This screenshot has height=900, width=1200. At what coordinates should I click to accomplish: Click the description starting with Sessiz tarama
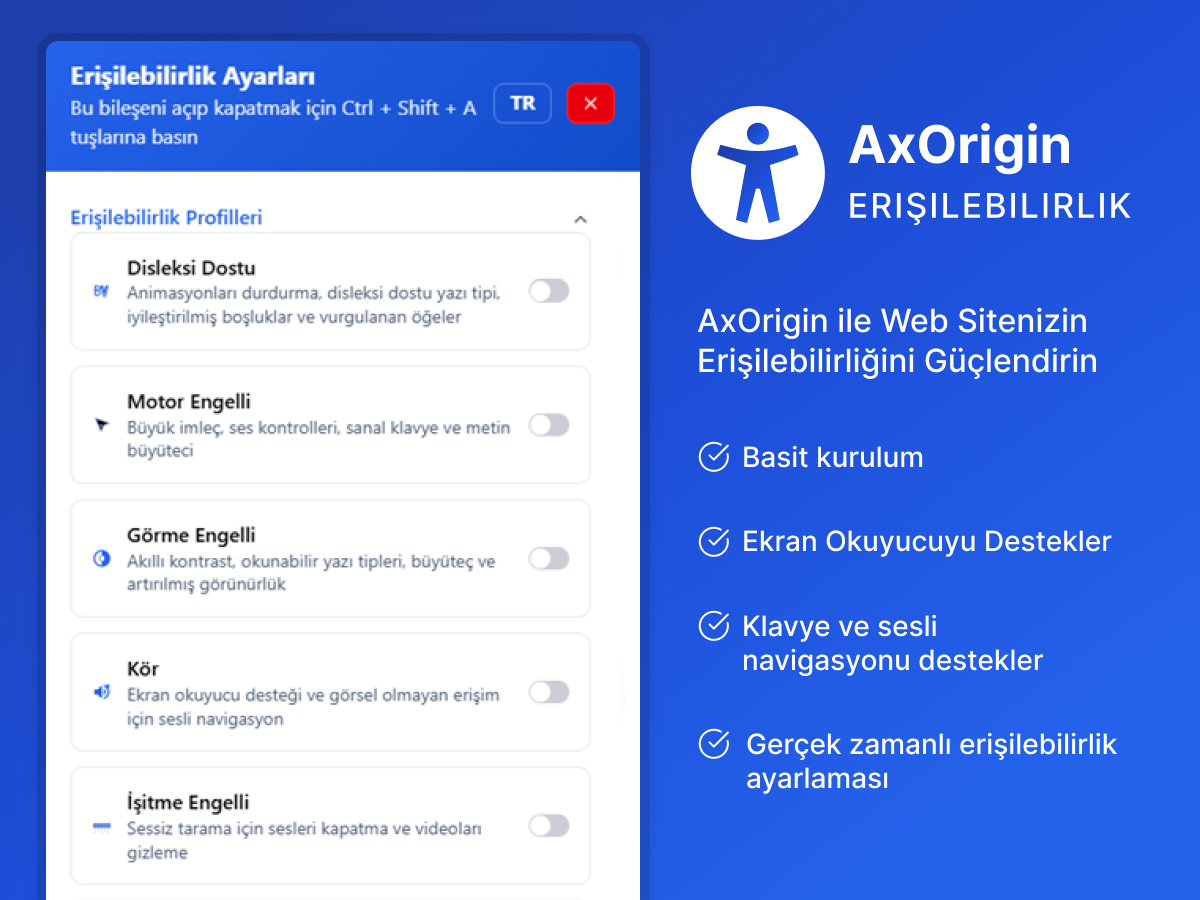point(305,841)
